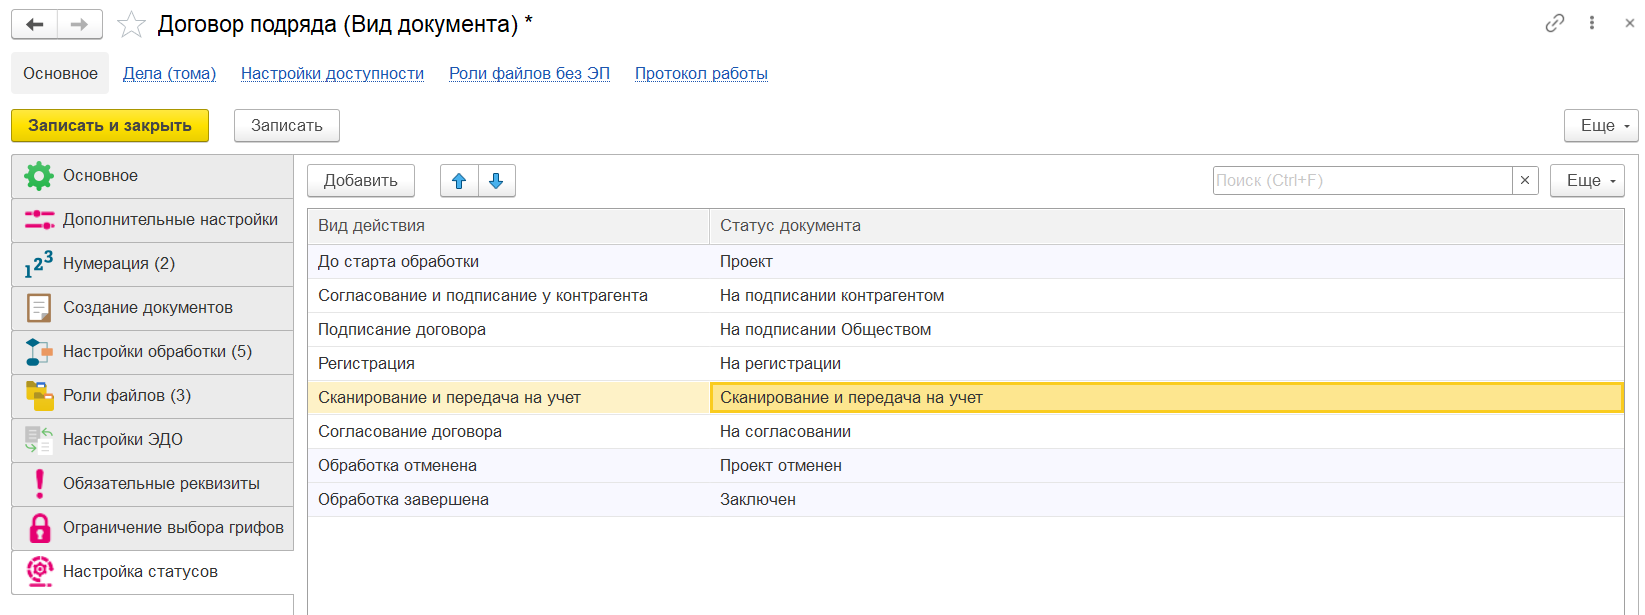Click the Нумерация 123 icon
Viewport: 1645px width, 615px height.
coord(39,264)
